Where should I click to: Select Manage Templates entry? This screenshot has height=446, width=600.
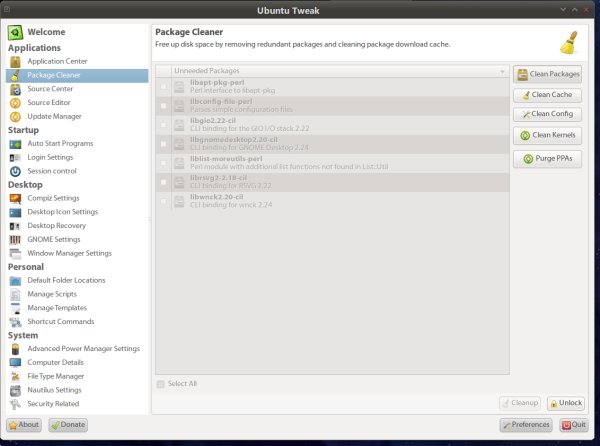tap(57, 308)
